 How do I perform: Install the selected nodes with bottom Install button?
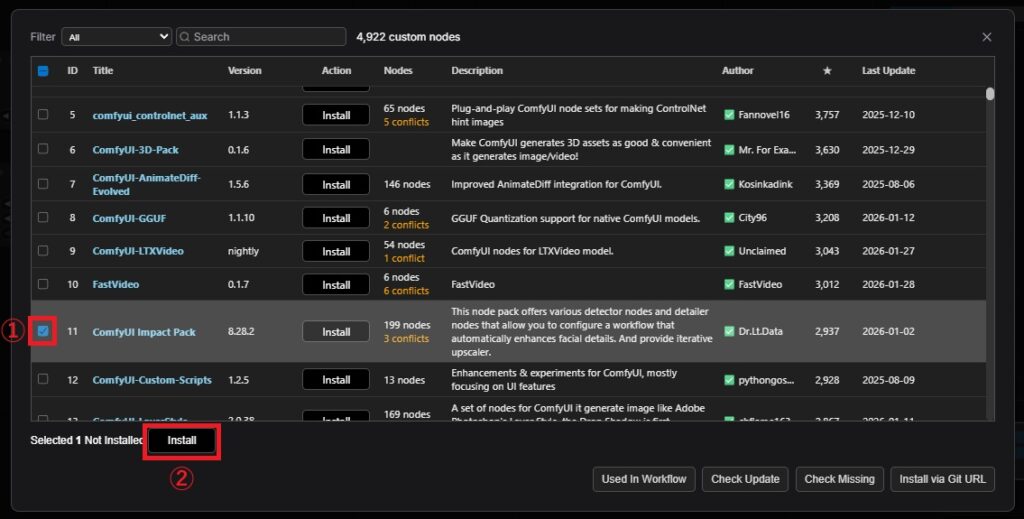click(182, 440)
